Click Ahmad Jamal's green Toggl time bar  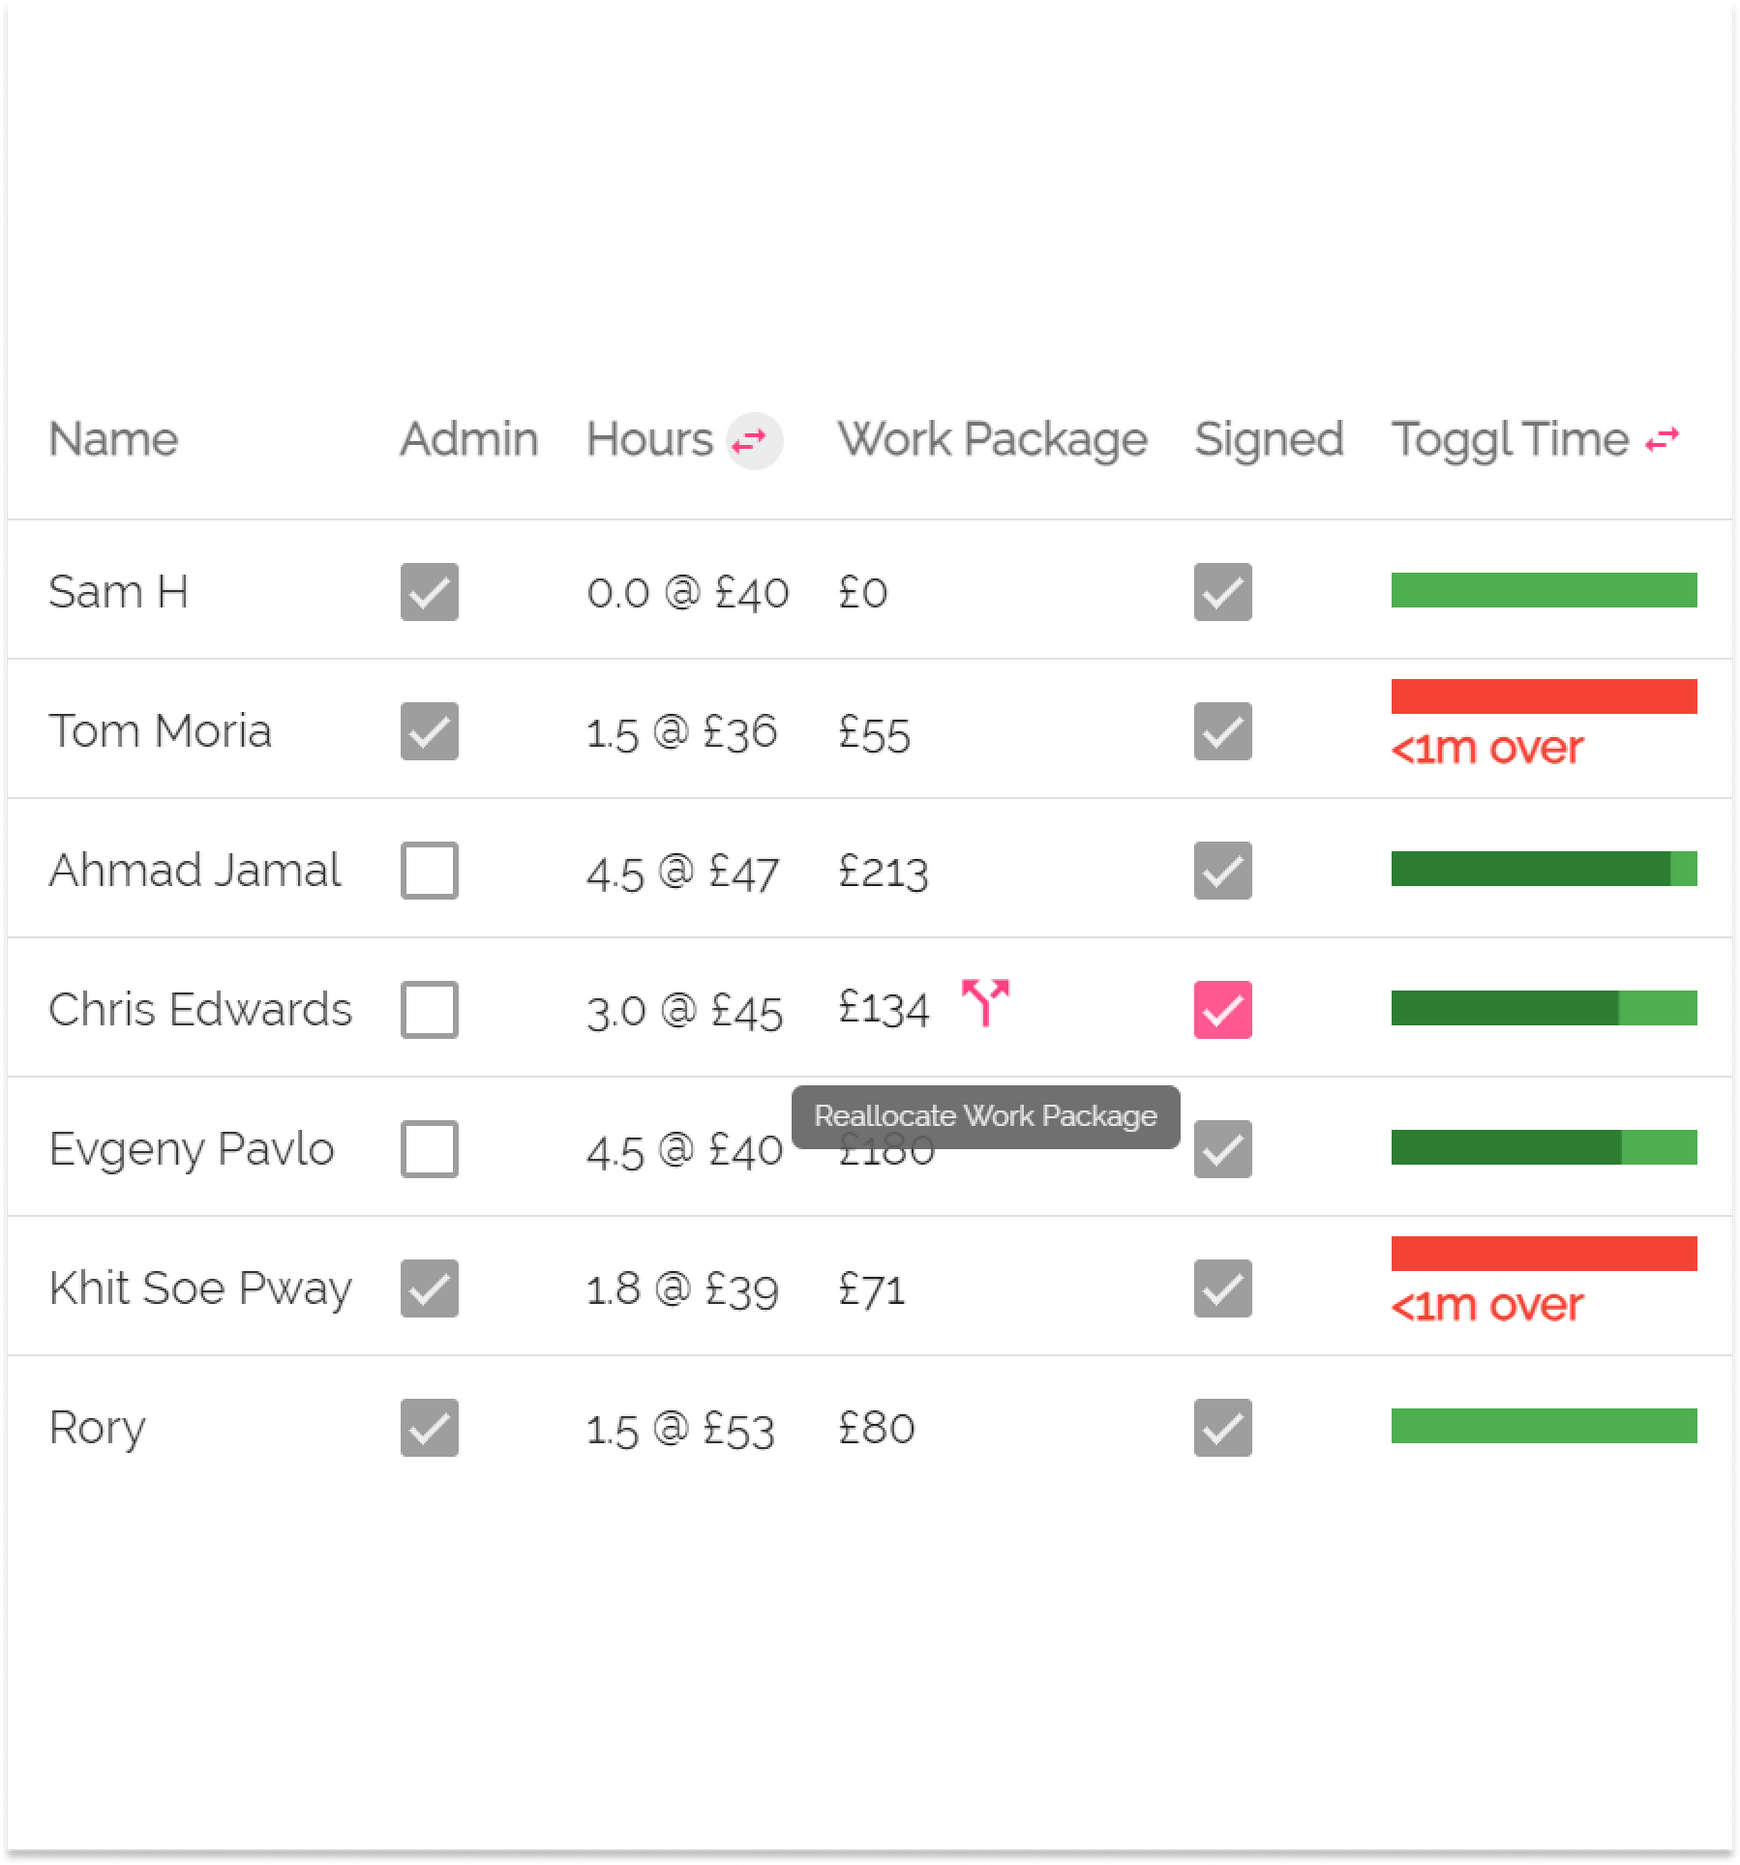click(1543, 869)
